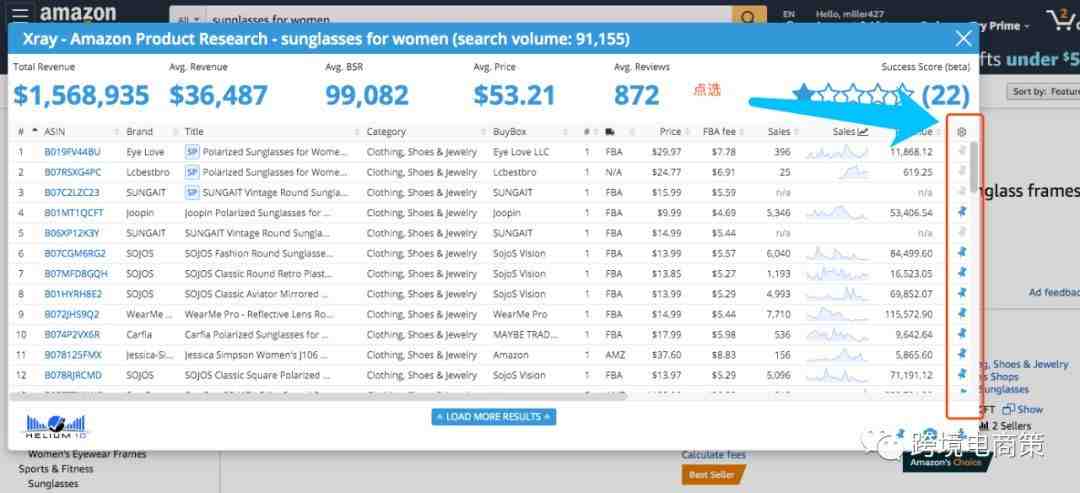The image size is (1080, 493).
Task: Select sales cell 7,710
Action: pos(778,315)
